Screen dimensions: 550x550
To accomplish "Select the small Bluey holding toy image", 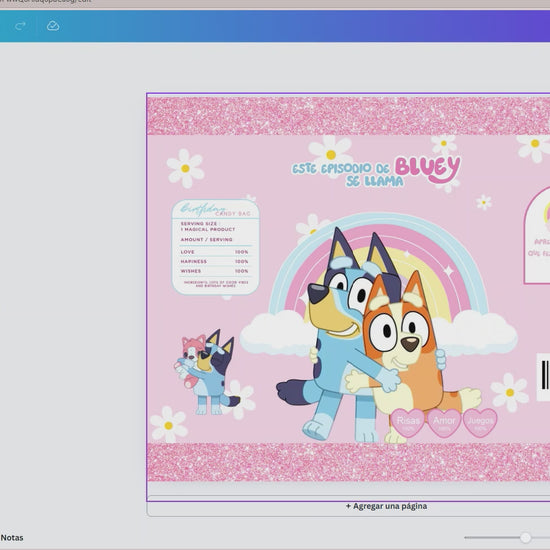I will (x=208, y=372).
